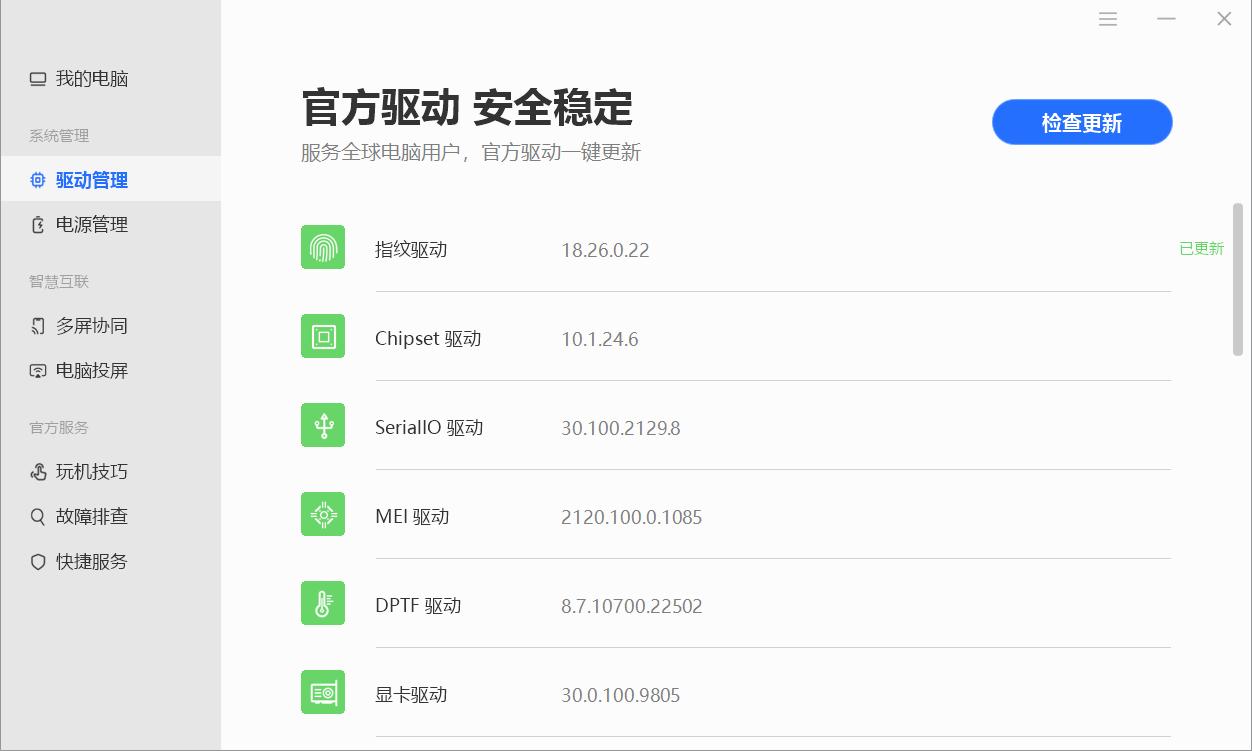Select the DPTF thermal driver icon

tap(322, 603)
